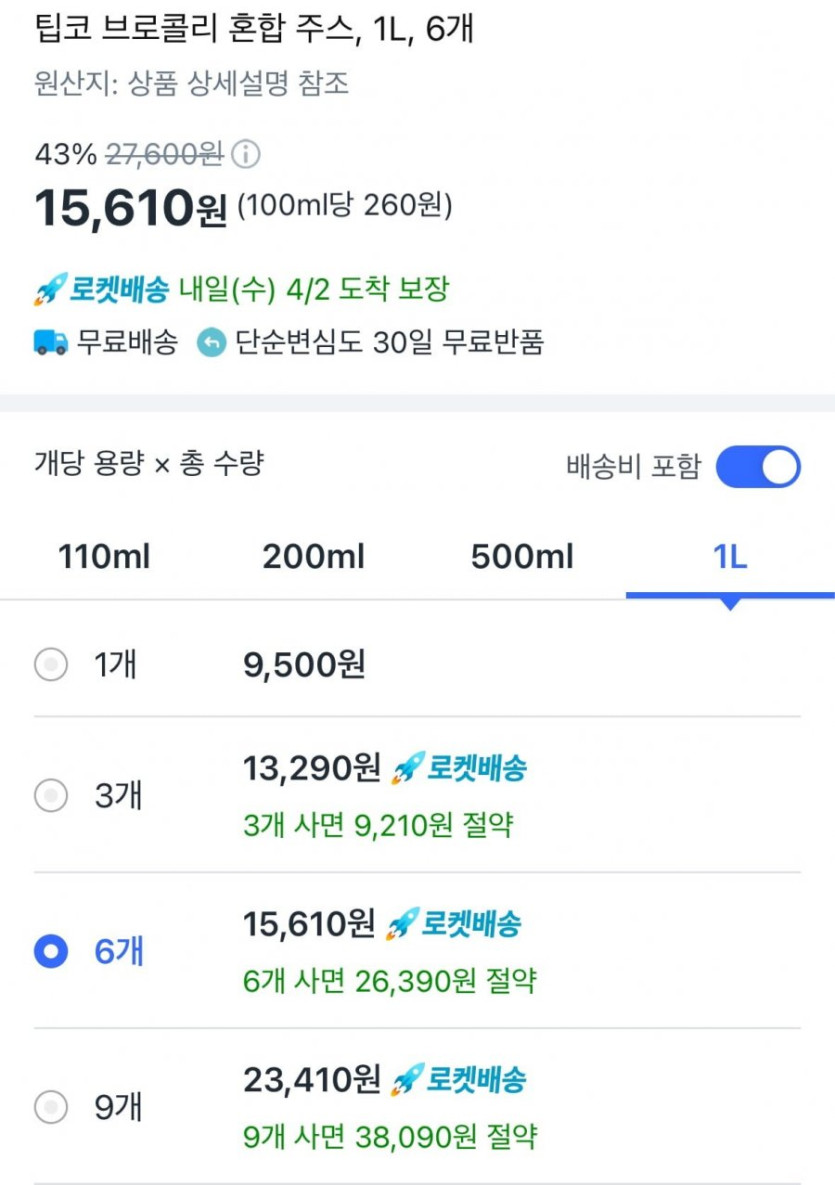Click the price info icon beside 27,600원
The height and width of the screenshot is (1185, 835).
tap(246, 155)
